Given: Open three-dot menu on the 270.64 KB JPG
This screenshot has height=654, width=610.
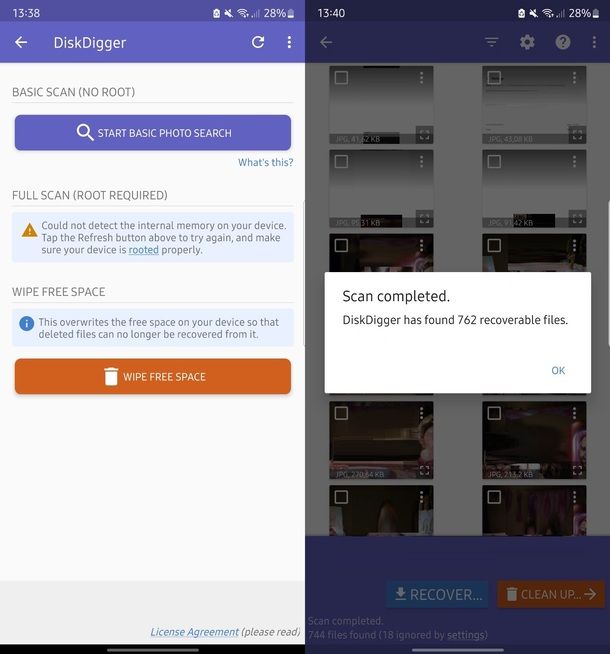Looking at the screenshot, I should [x=422, y=413].
